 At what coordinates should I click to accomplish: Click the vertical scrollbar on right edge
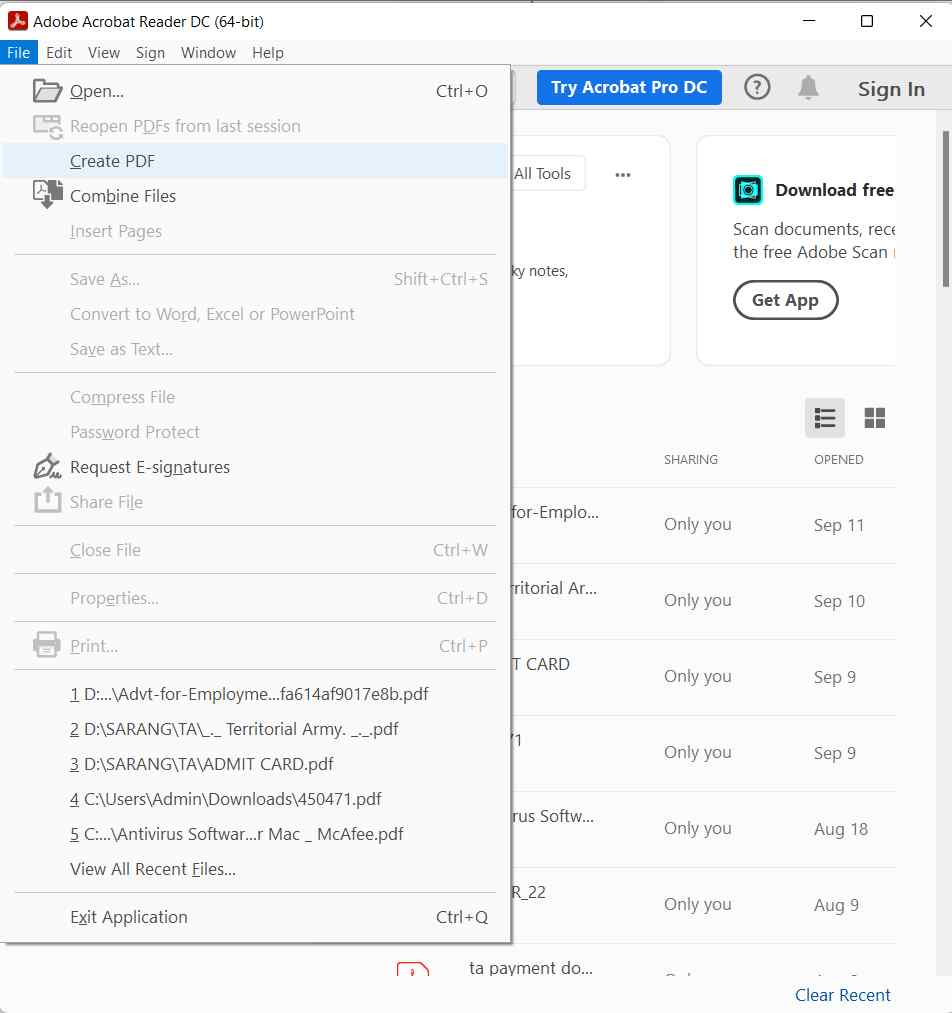946,208
